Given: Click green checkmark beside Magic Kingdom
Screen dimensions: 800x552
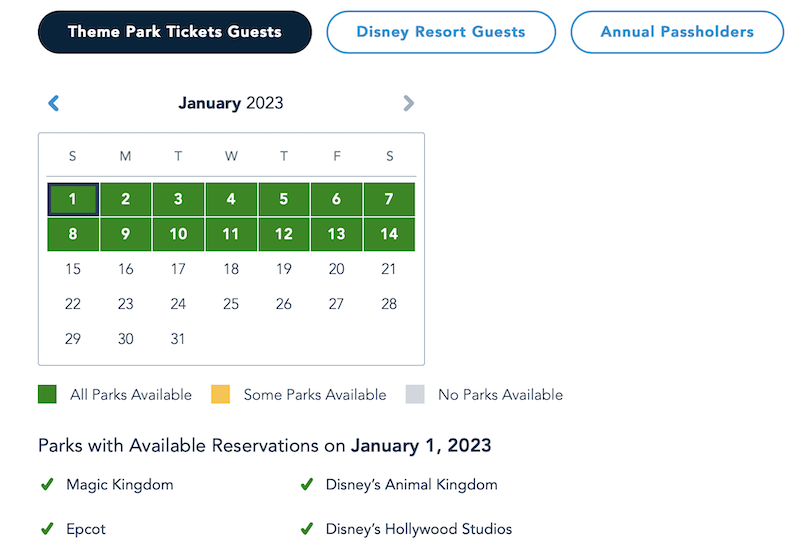Looking at the screenshot, I should pyautogui.click(x=46, y=485).
